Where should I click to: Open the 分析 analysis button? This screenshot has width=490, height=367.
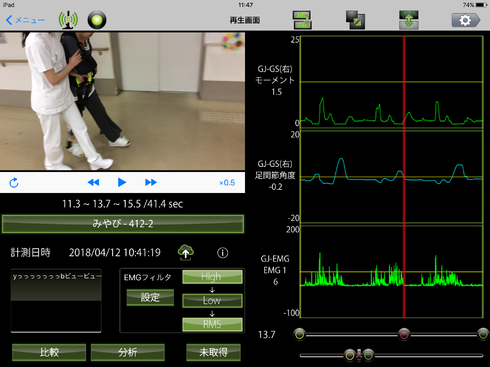coord(128,352)
